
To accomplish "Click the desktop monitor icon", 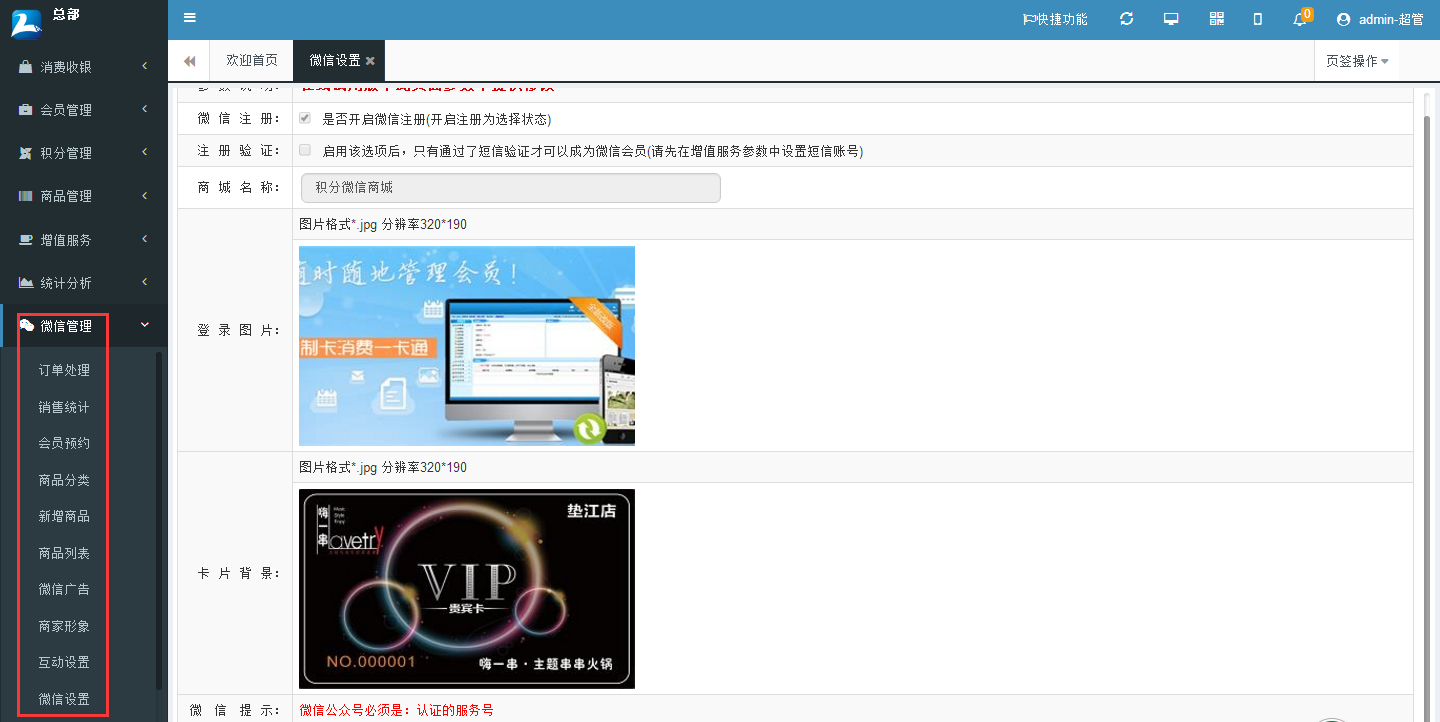I will (x=1171, y=19).
